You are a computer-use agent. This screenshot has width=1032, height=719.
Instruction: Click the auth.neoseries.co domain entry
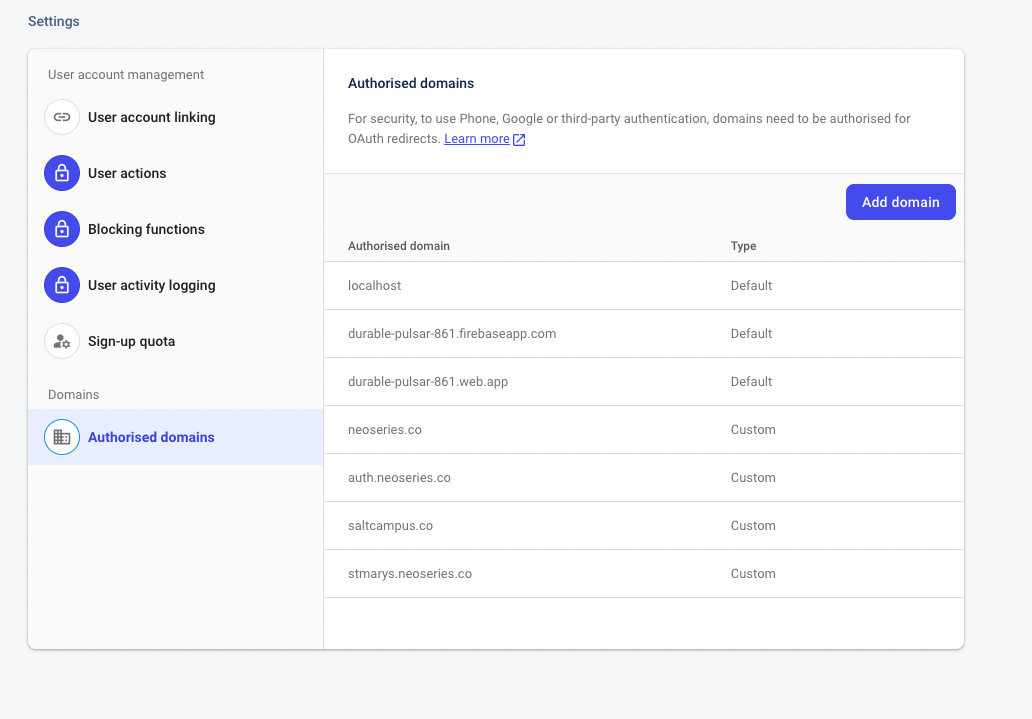tap(644, 478)
